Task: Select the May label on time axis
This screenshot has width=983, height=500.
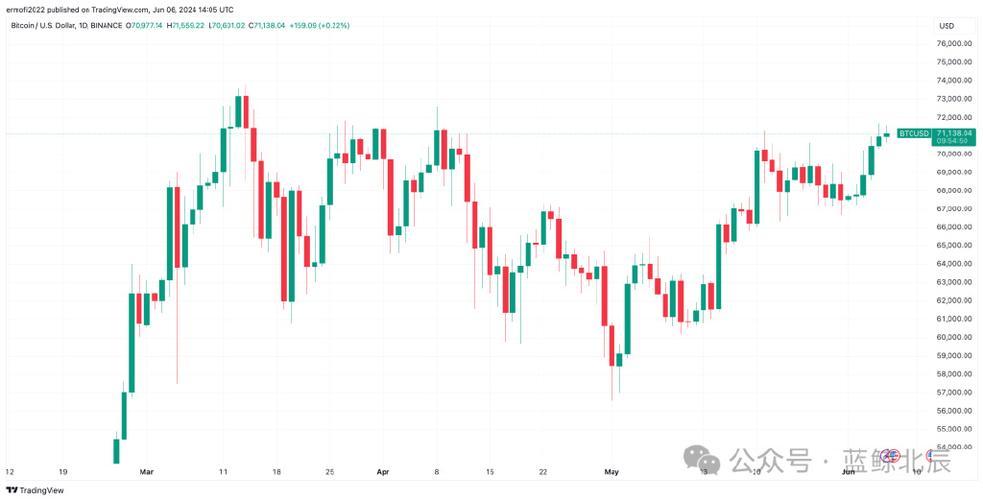Action: pyautogui.click(x=612, y=469)
